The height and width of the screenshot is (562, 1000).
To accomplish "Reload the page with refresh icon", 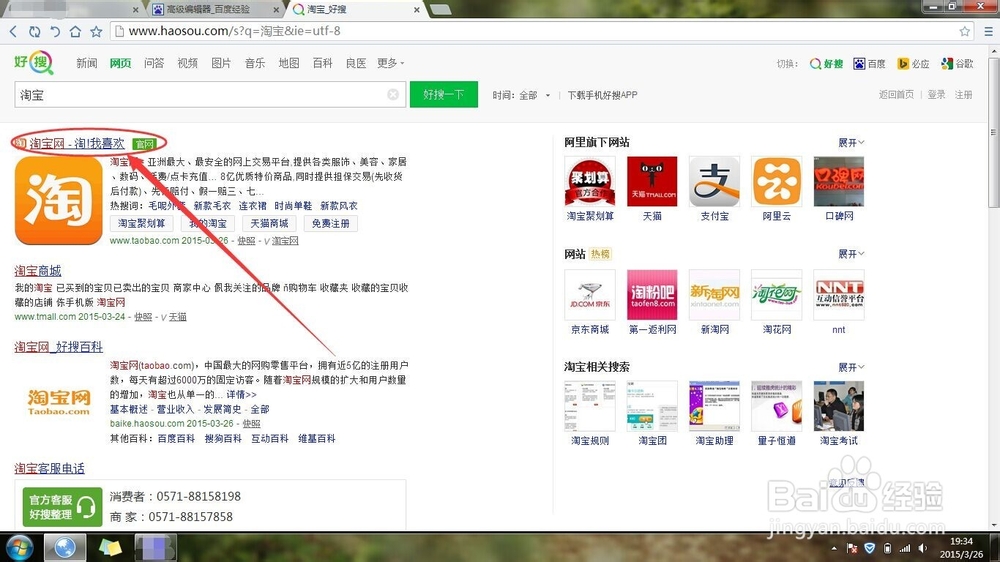I will [x=34, y=31].
